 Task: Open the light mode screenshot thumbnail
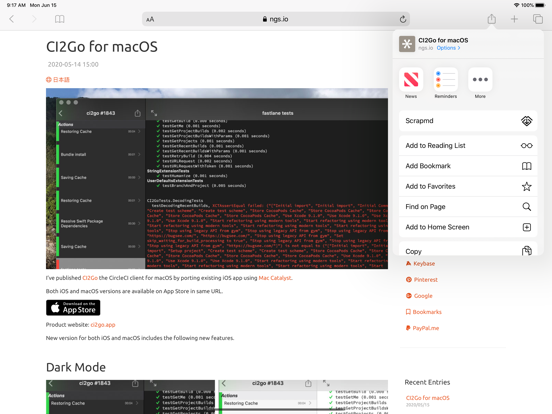303,397
